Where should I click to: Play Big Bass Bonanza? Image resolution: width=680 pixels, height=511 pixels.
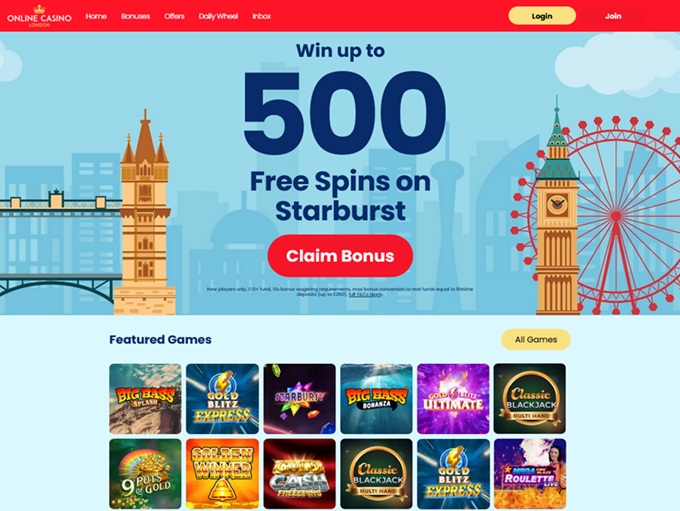pos(376,399)
